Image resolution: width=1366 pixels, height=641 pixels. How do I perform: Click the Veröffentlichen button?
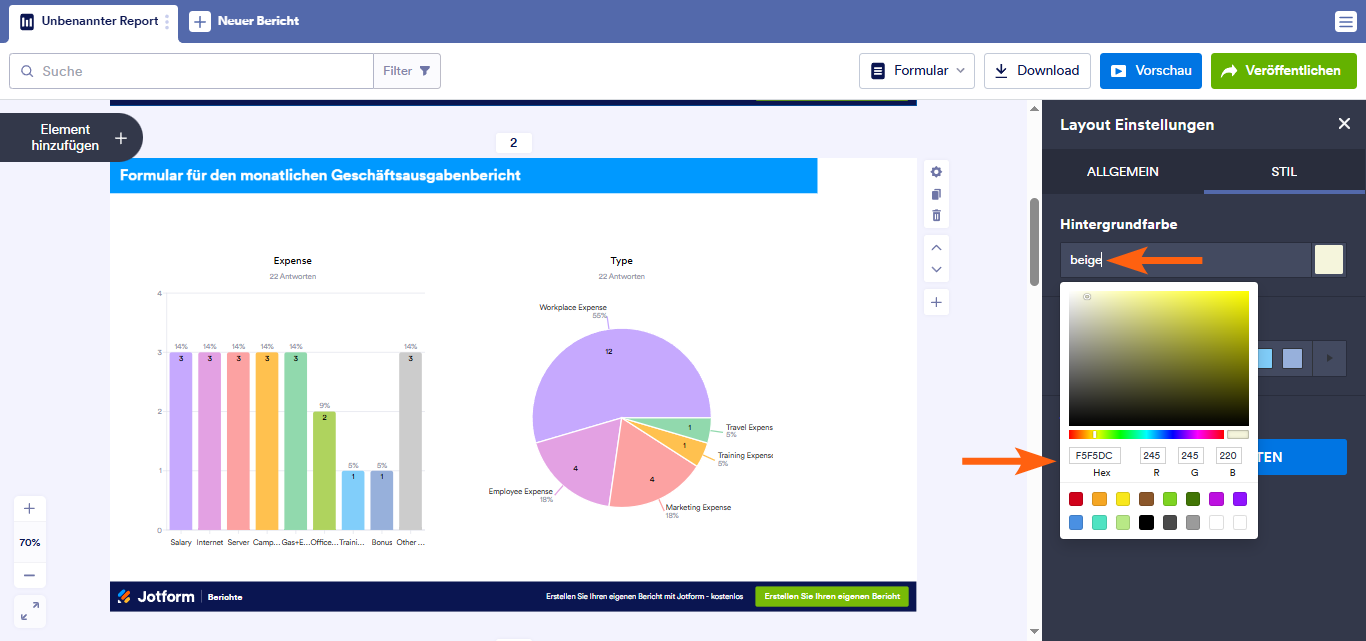1283,71
